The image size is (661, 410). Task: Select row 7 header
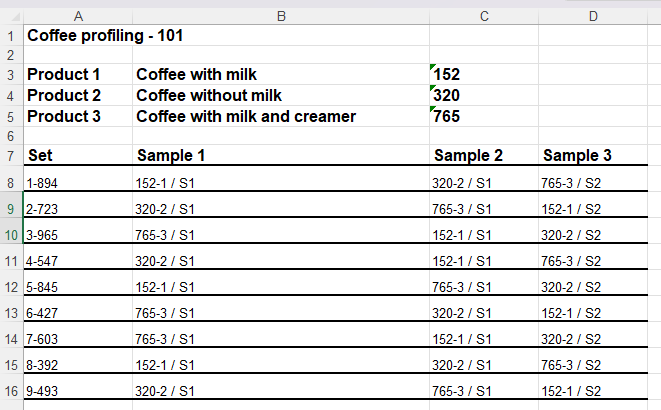[x=11, y=156]
